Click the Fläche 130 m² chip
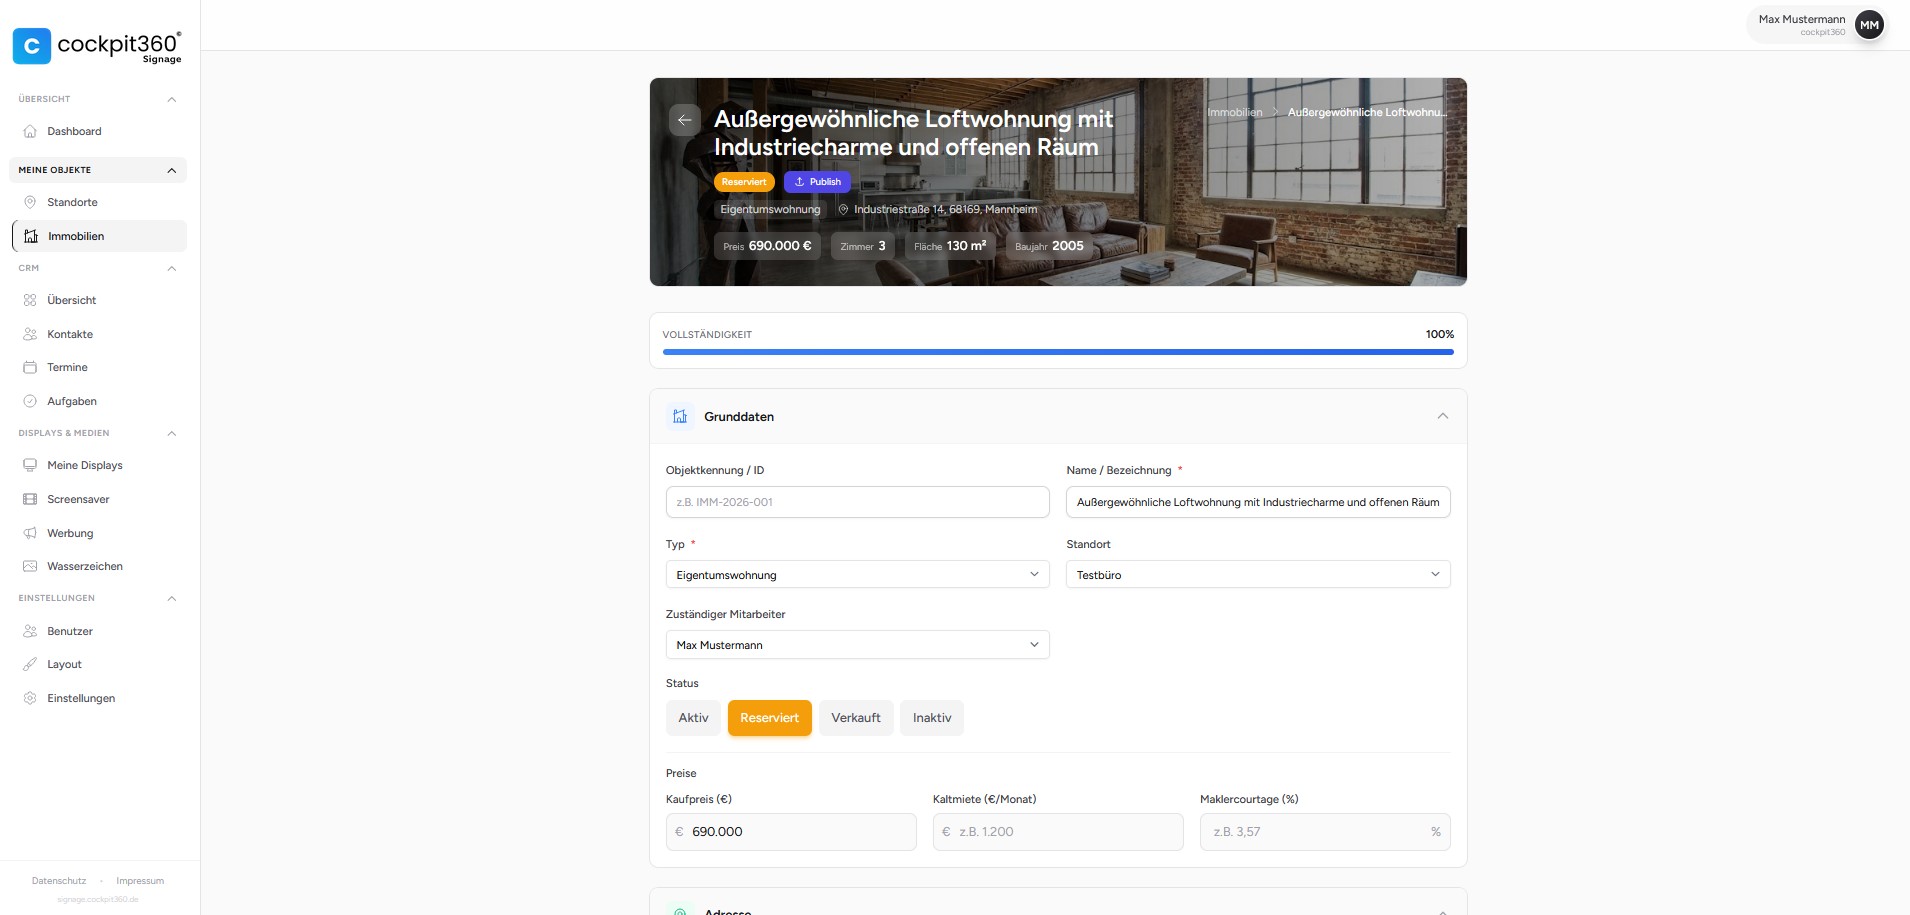1910x915 pixels. tap(950, 246)
